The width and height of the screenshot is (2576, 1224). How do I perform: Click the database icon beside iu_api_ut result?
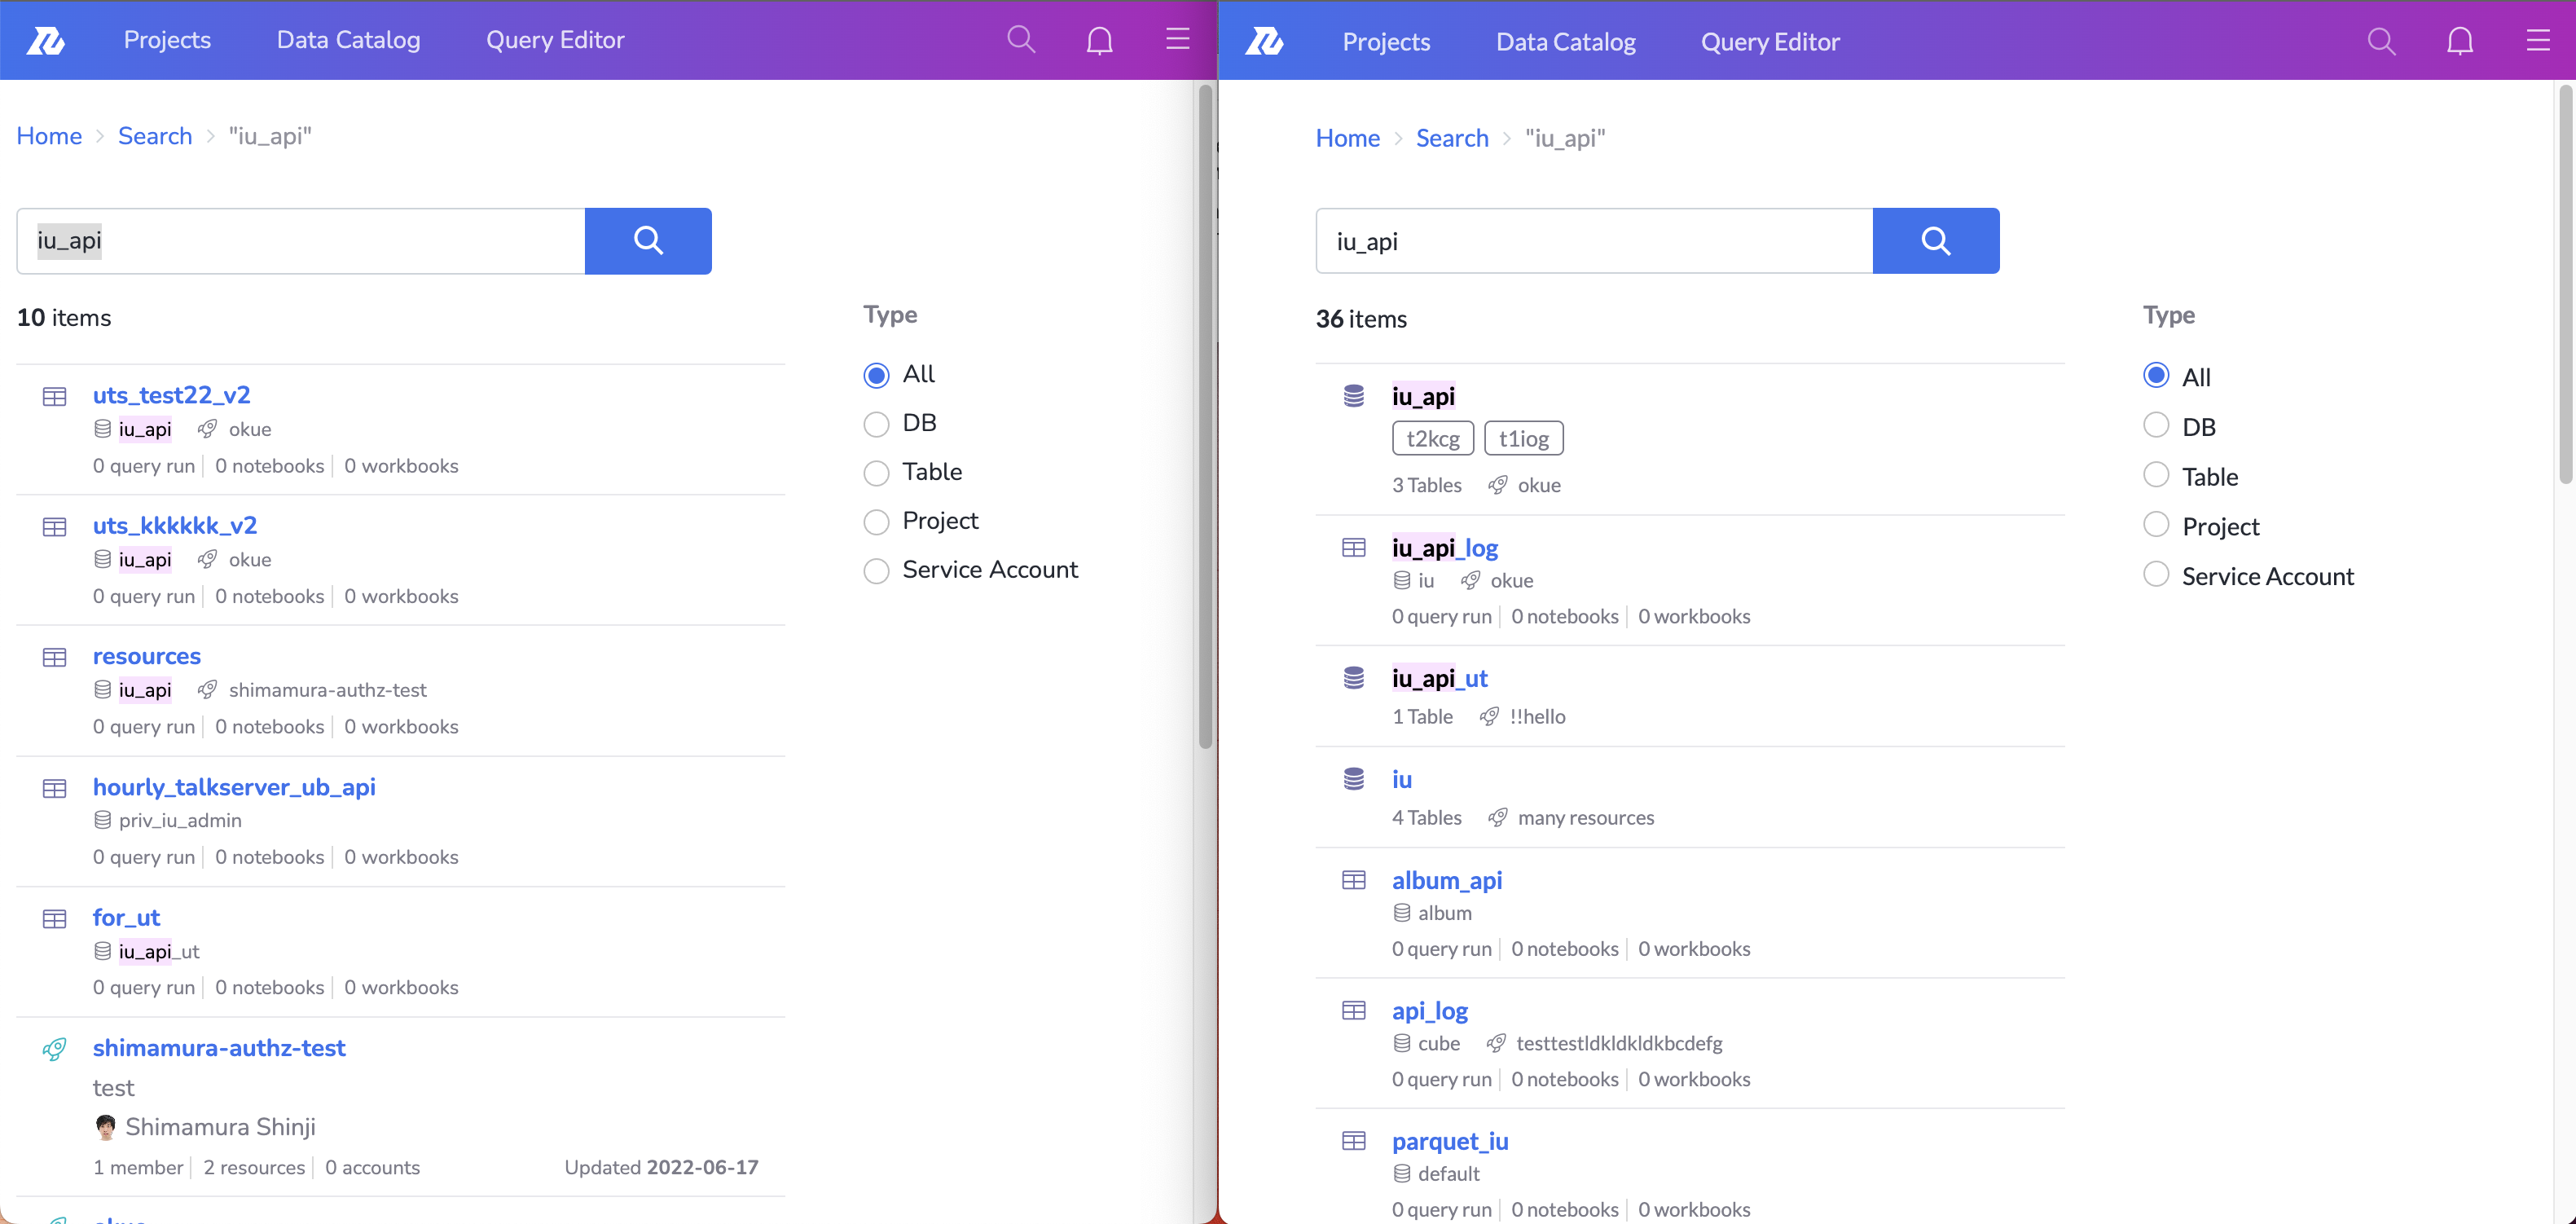pyautogui.click(x=1353, y=678)
